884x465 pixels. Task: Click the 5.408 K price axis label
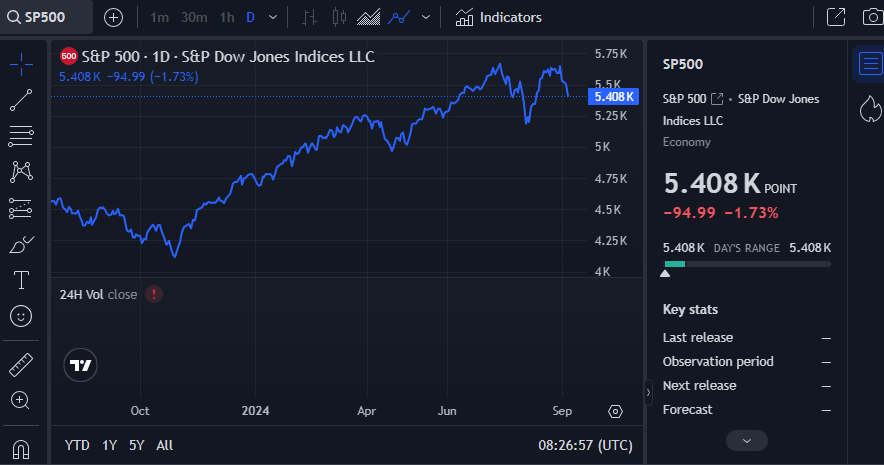(613, 96)
